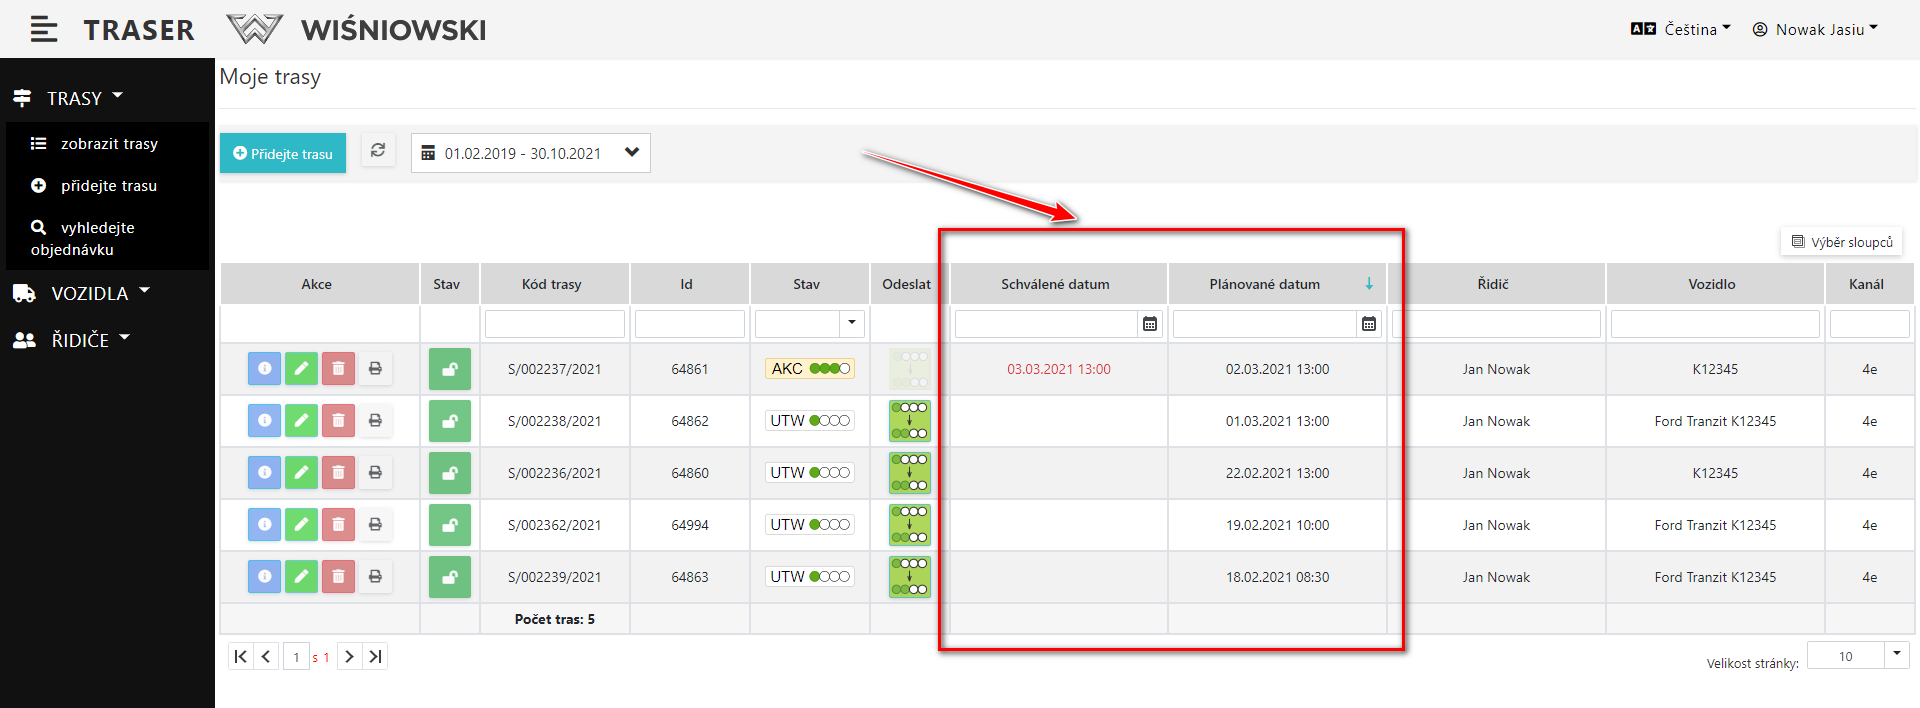Toggle the lock status of route S/002237/2021
The image size is (1920, 708).
[450, 369]
